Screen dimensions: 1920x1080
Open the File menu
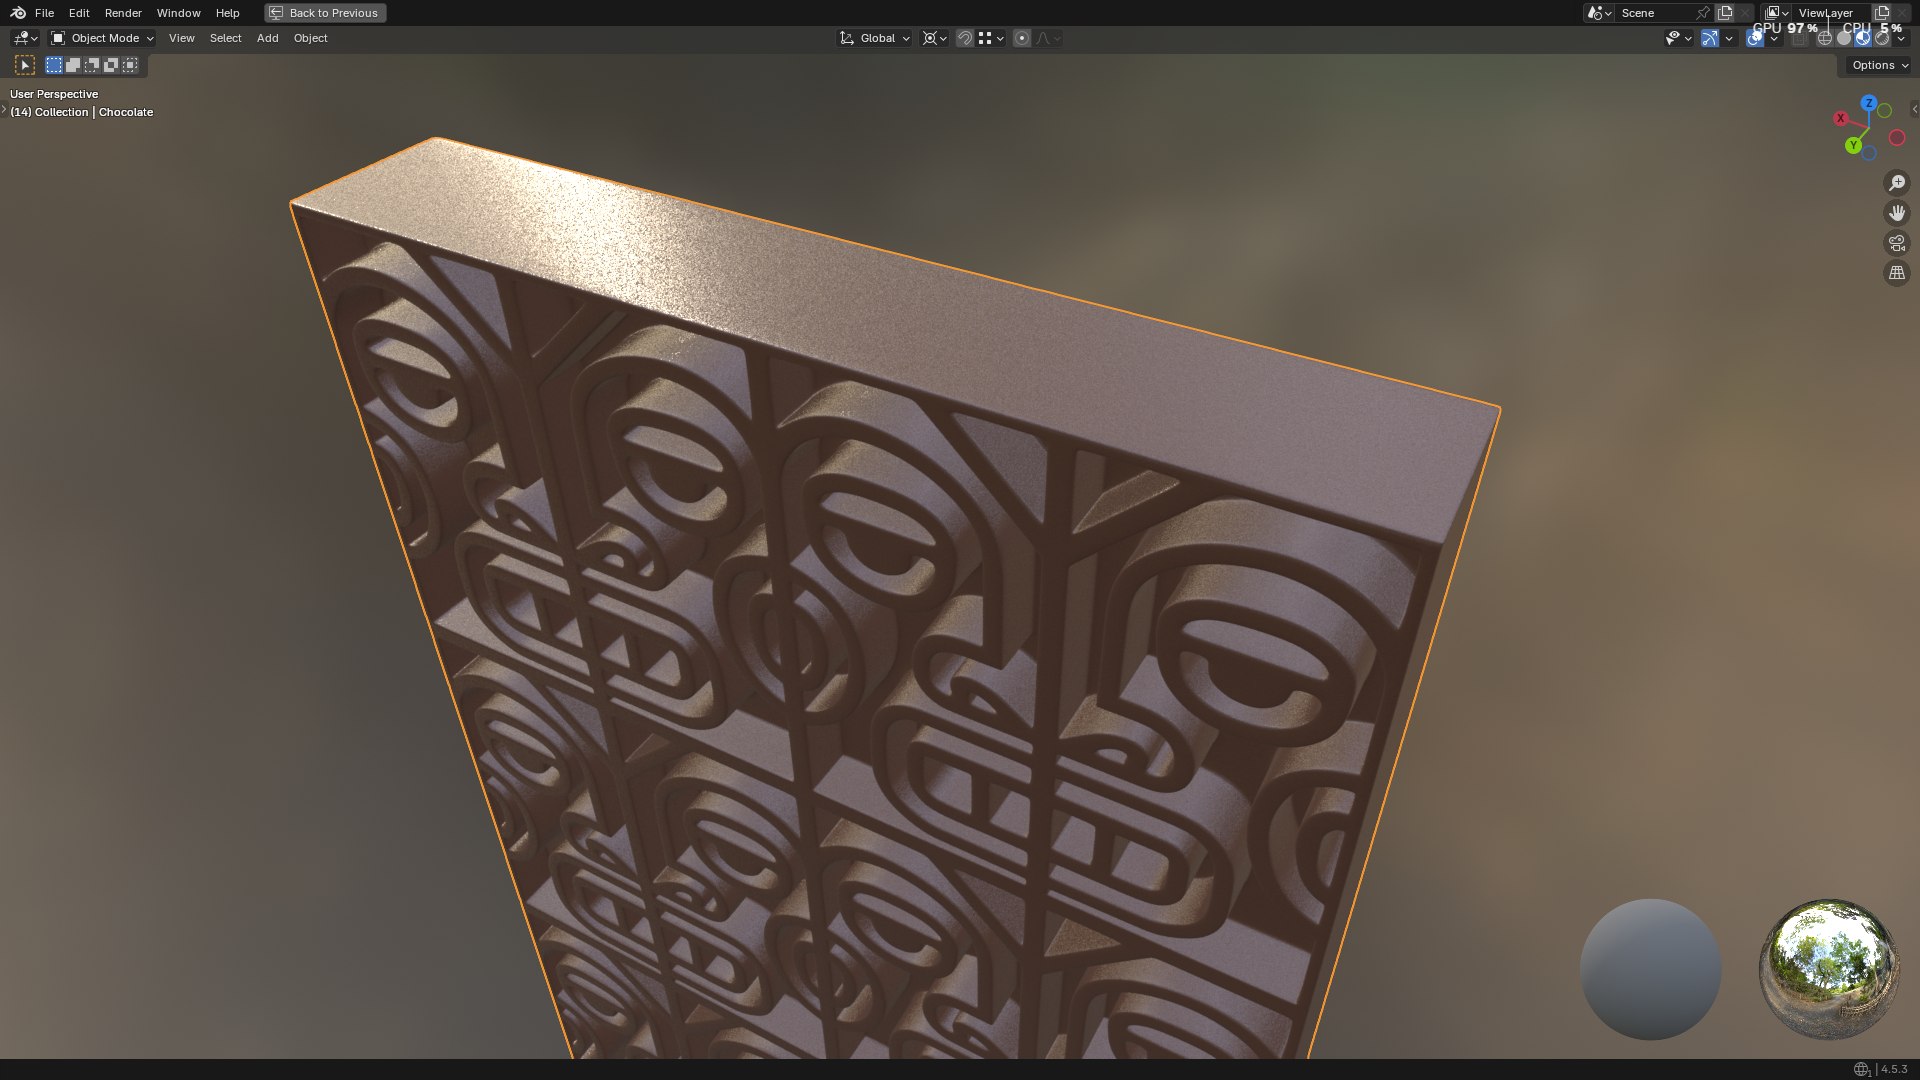[44, 13]
